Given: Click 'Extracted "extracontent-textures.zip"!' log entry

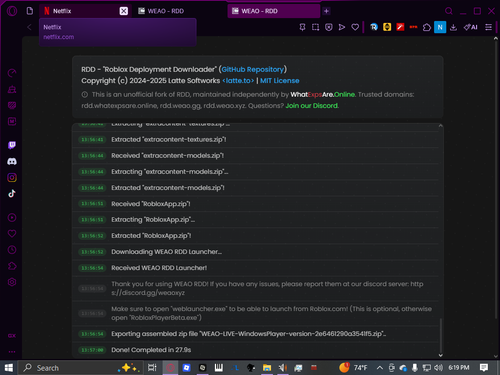Looking at the screenshot, I should point(256,140).
